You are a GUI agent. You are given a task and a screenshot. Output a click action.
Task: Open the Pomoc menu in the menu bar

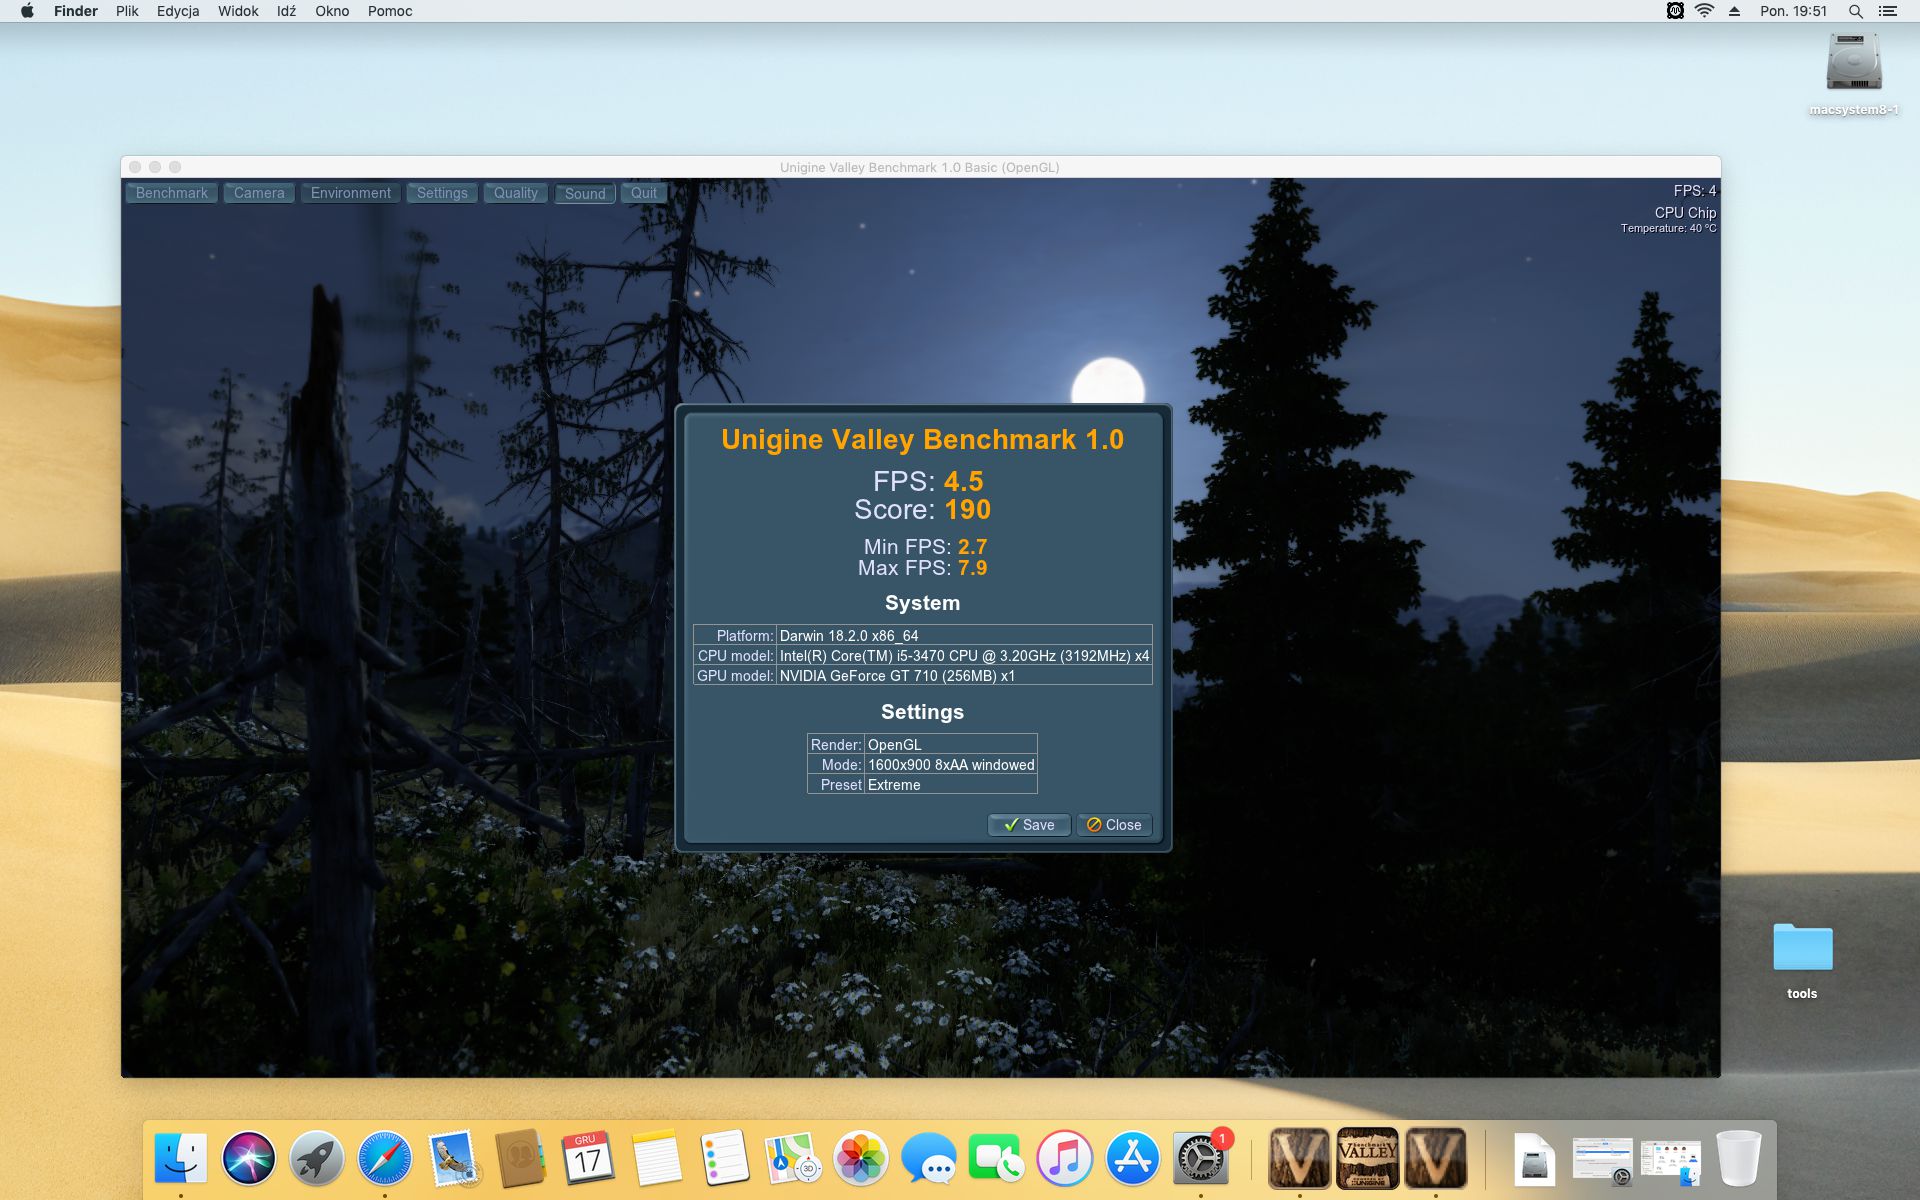coord(390,11)
